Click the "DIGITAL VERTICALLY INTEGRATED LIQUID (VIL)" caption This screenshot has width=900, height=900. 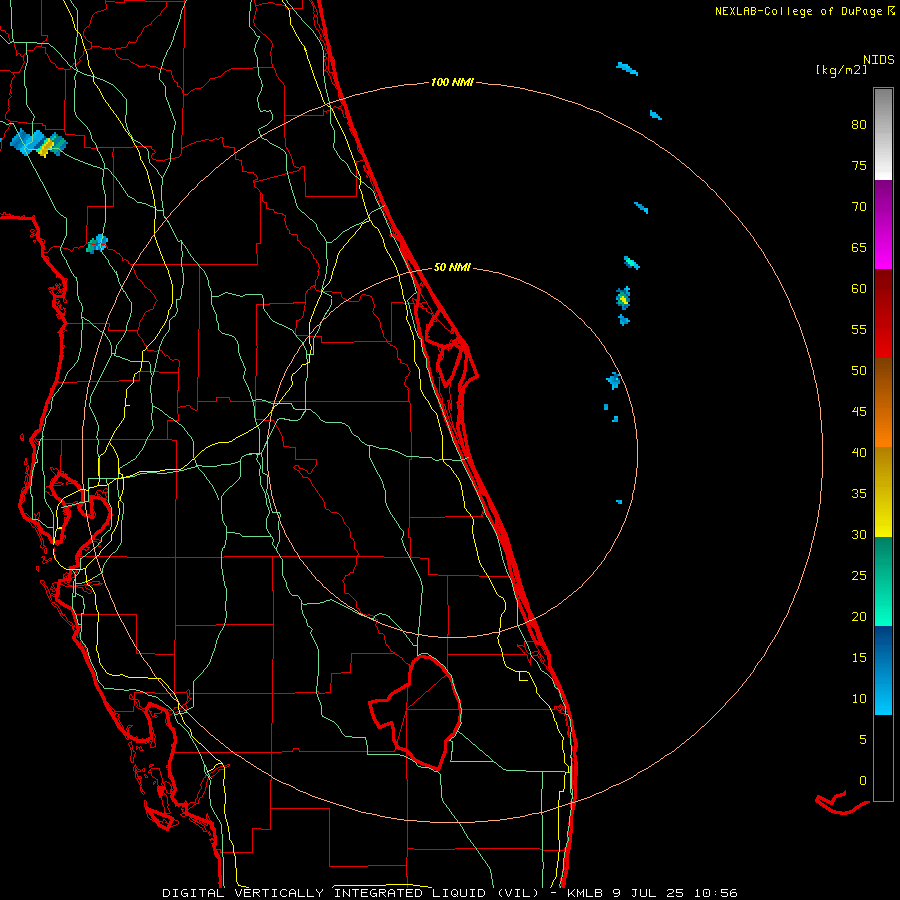click(351, 893)
